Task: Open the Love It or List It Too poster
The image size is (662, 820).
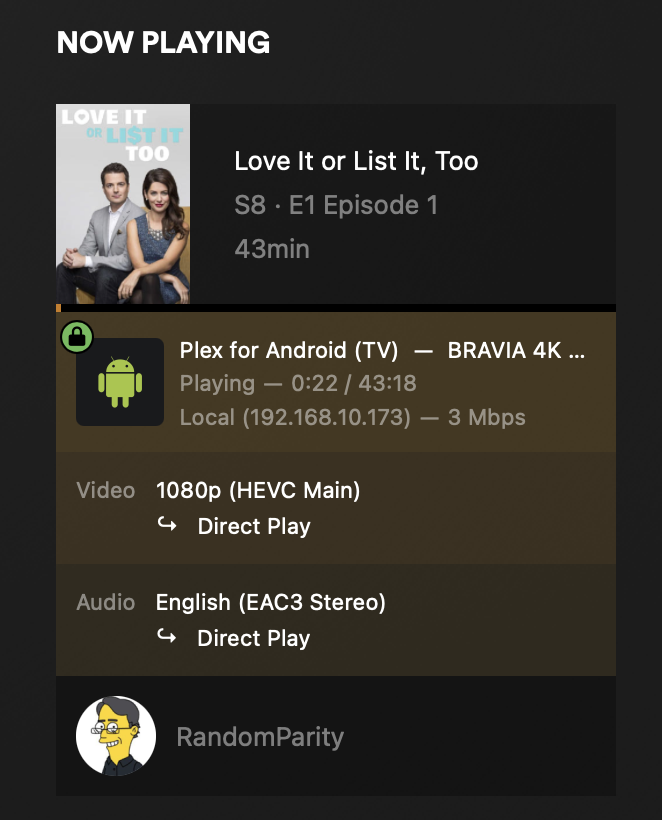Action: [x=123, y=204]
